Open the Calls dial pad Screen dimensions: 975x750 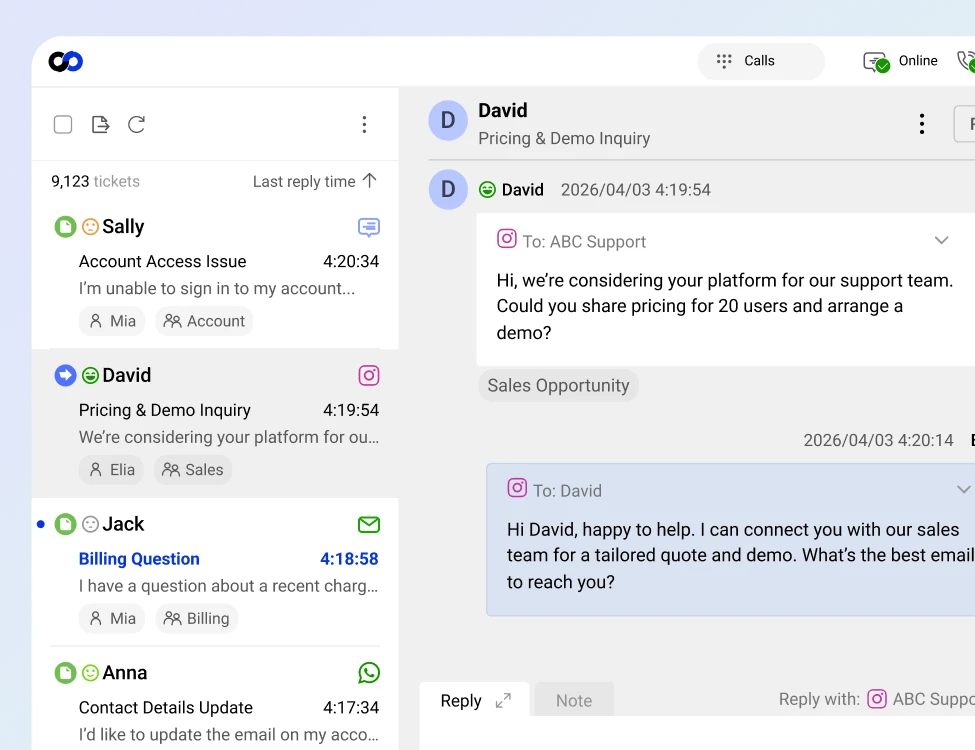760,61
